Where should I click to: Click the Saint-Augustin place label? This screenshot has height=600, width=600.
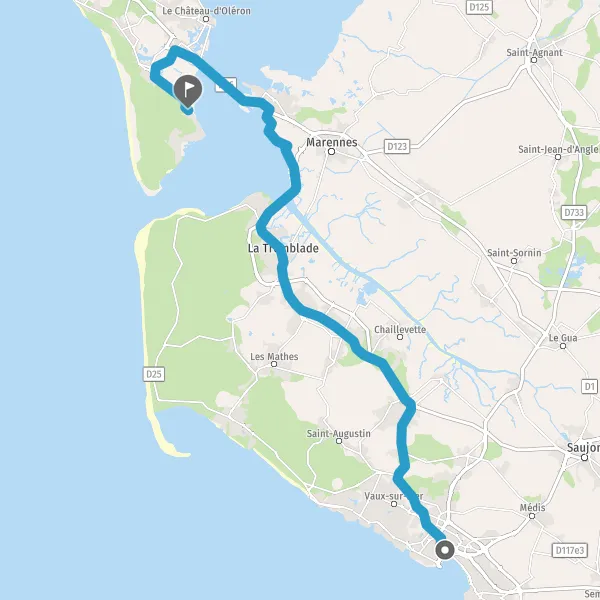click(339, 434)
